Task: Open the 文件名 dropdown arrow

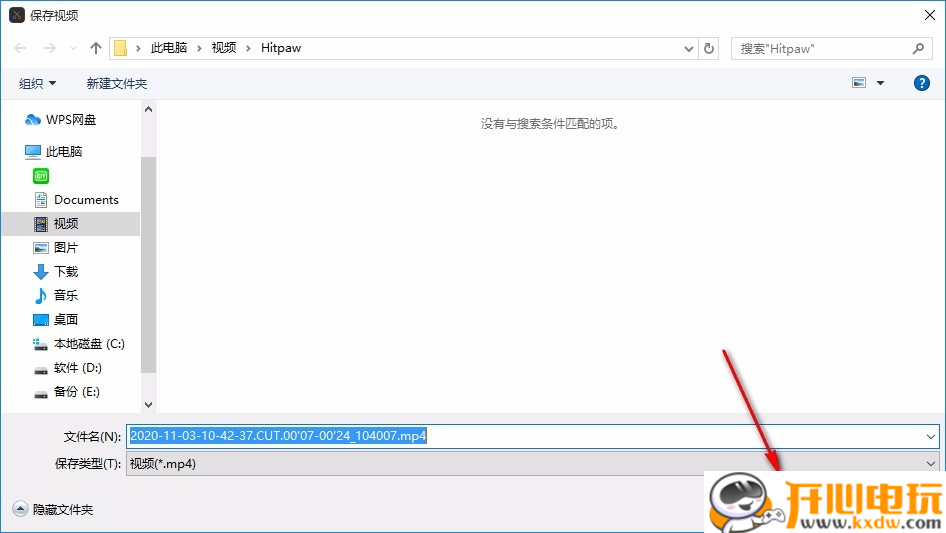Action: pyautogui.click(x=930, y=436)
